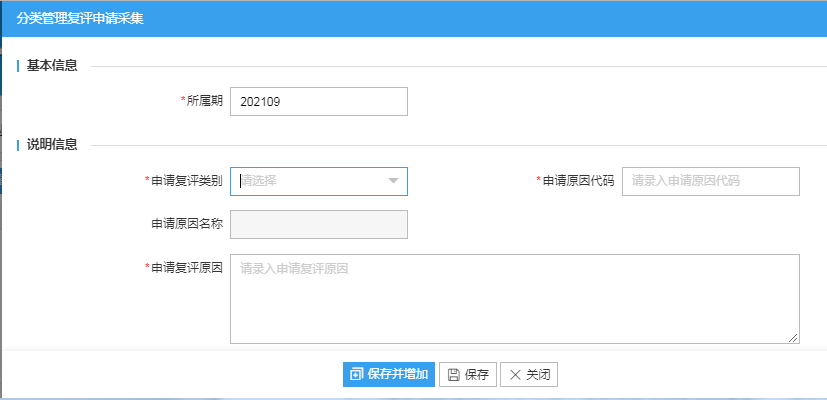The width and height of the screenshot is (827, 400).
Task: Click the 保存并增加 button
Action: tap(389, 375)
